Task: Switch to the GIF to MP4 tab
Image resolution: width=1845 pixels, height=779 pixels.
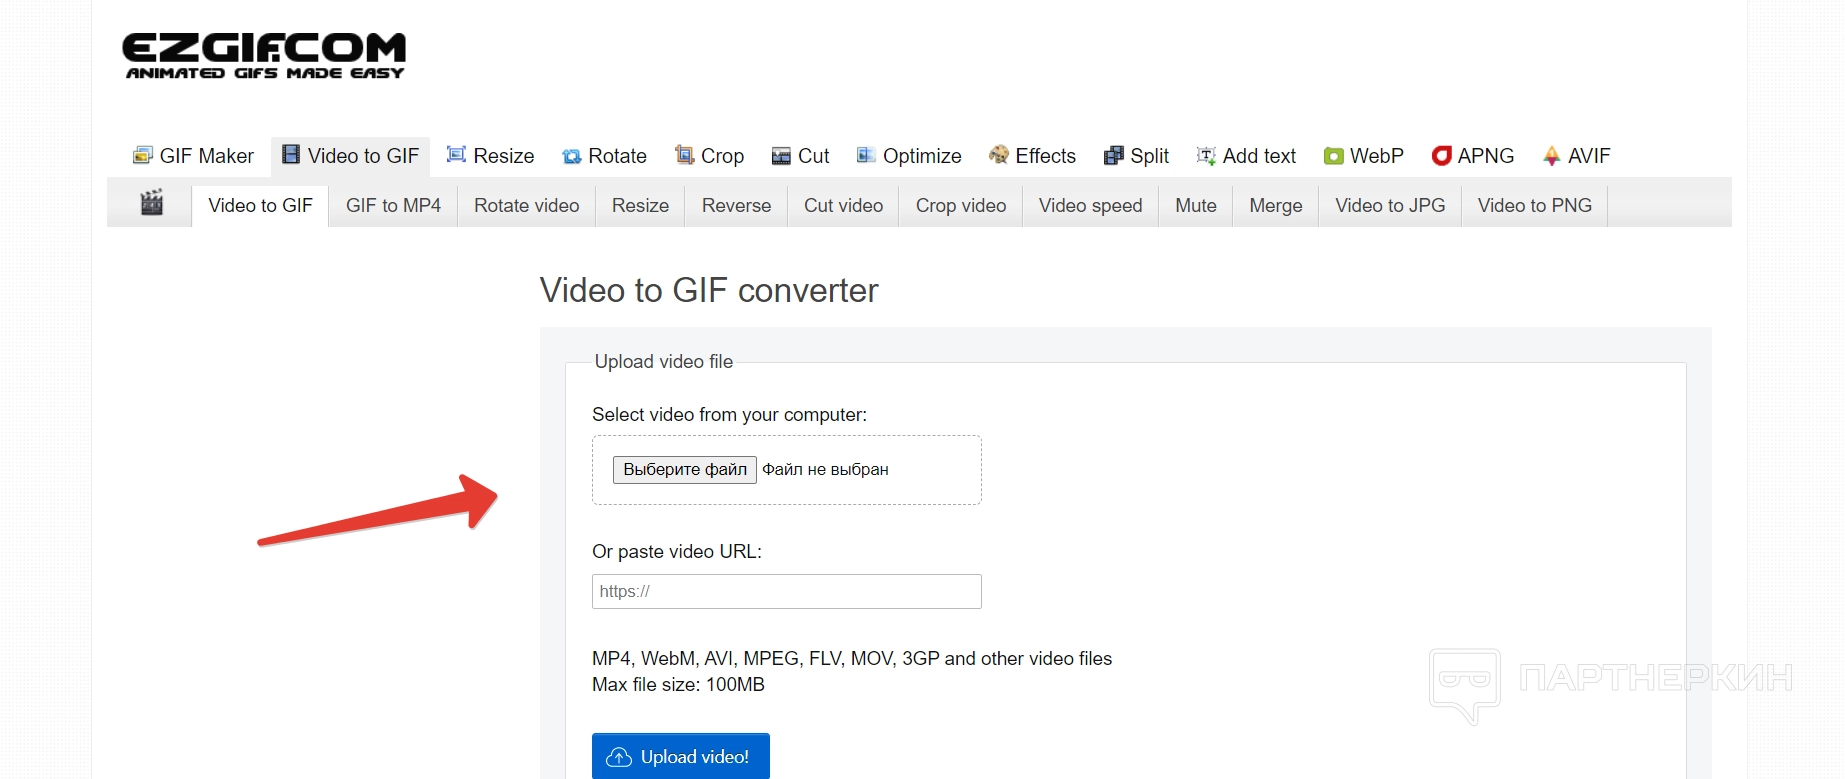Action: [x=393, y=205]
